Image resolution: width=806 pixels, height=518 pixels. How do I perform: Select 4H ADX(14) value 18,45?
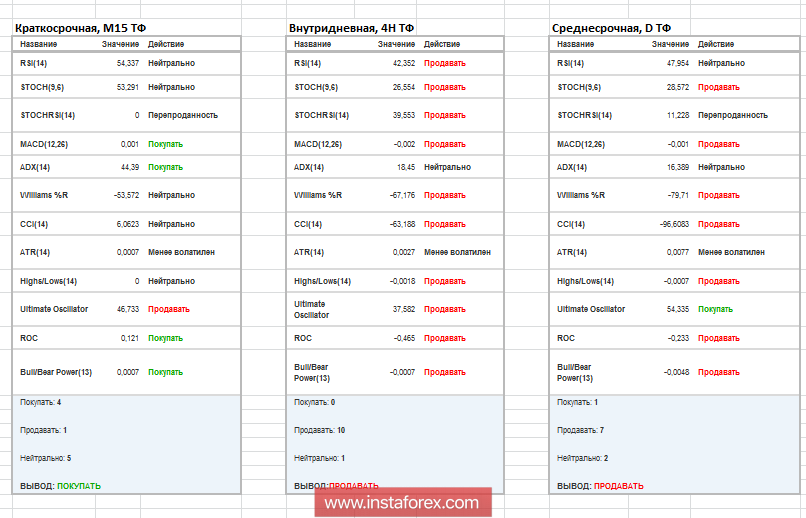(x=406, y=167)
